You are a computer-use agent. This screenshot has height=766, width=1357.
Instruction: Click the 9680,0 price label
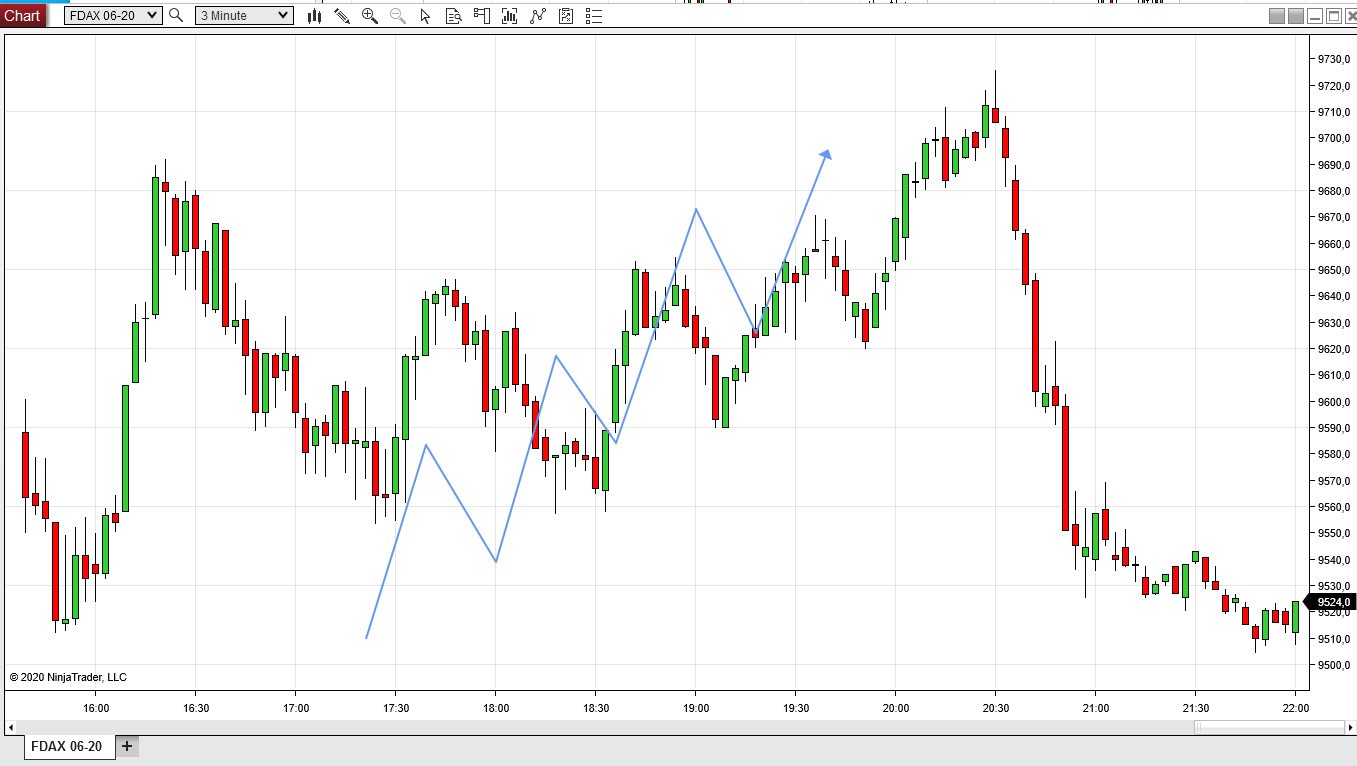click(1334, 191)
